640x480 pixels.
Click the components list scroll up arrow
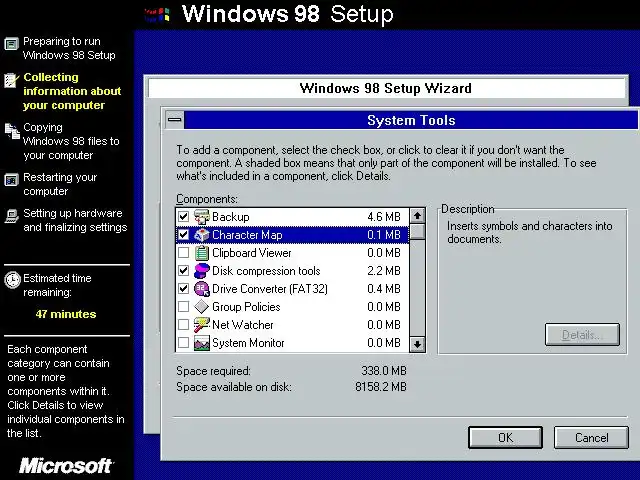click(417, 216)
